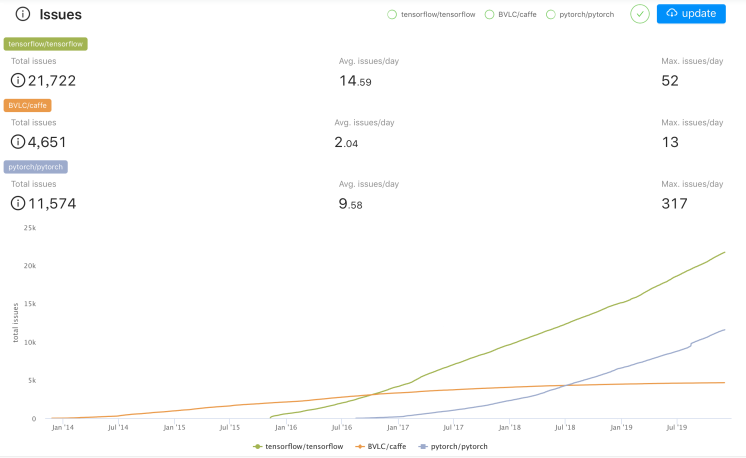This screenshot has height=458, width=746.
Task: Toggle tensorflow/tensorflow series in chart legend
Action: [298, 447]
